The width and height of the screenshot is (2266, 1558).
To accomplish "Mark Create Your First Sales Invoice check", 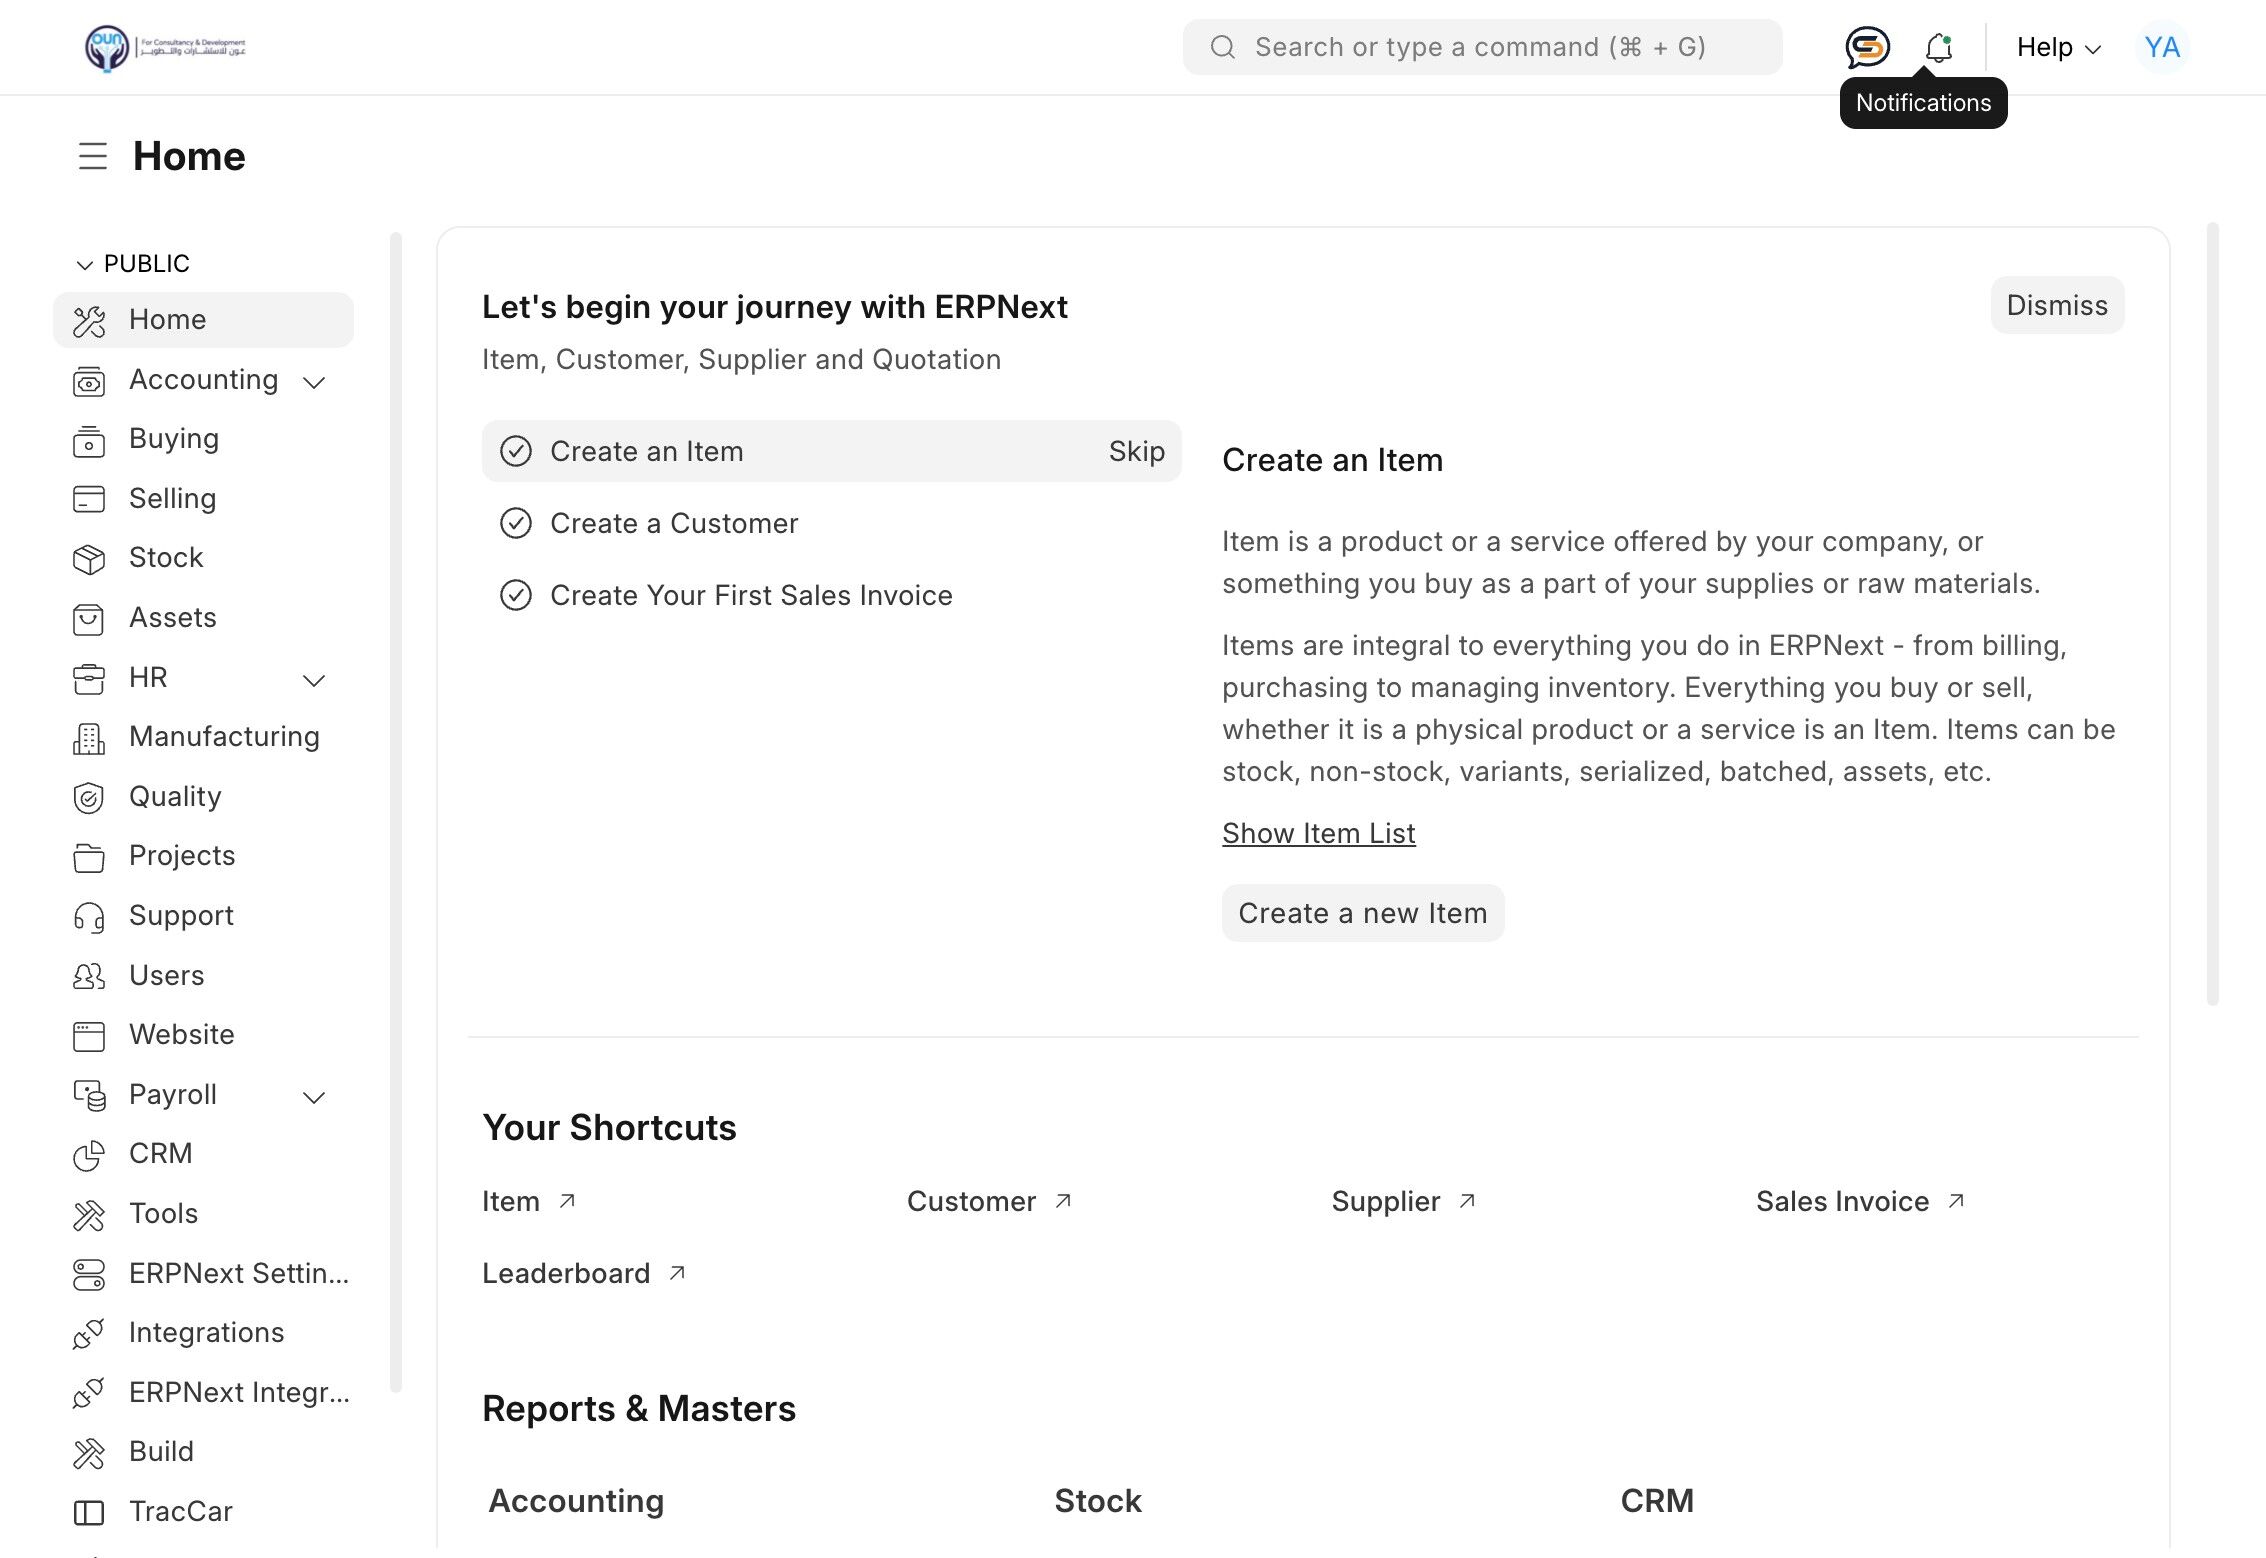I will point(516,595).
